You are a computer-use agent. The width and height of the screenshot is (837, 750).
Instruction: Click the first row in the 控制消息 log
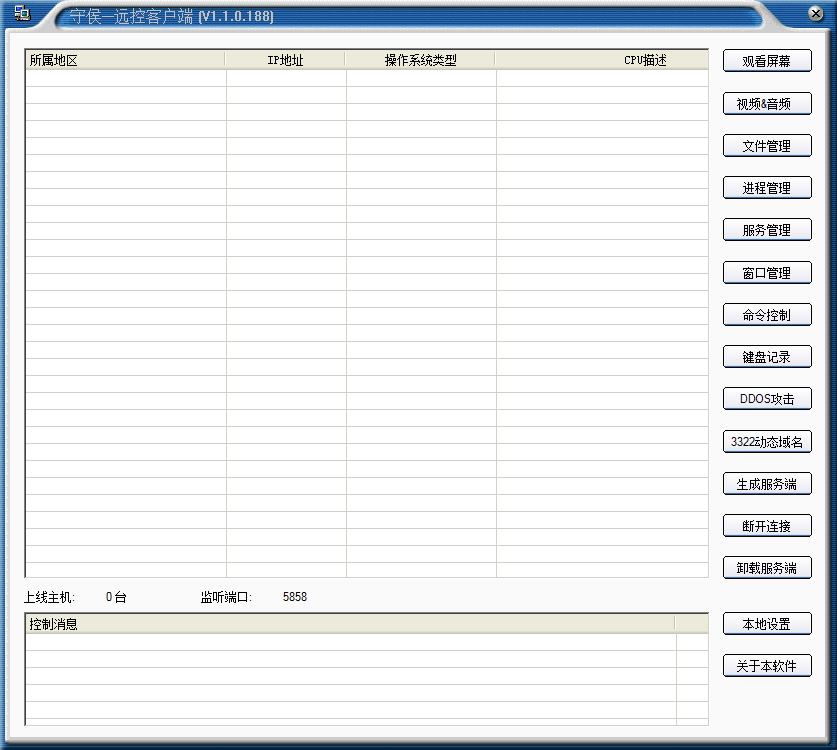click(350, 642)
